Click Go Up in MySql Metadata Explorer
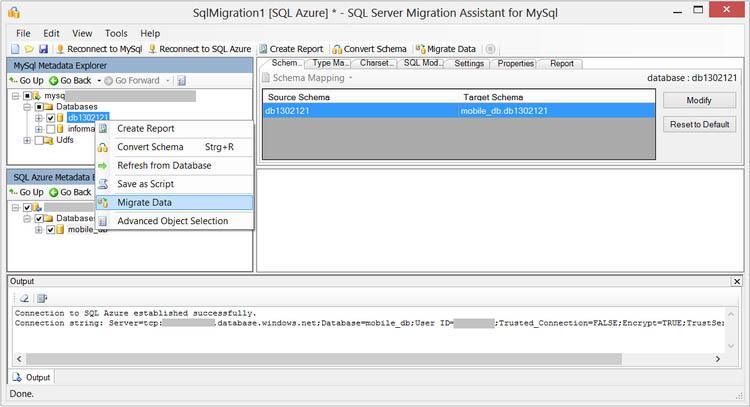 [27, 80]
